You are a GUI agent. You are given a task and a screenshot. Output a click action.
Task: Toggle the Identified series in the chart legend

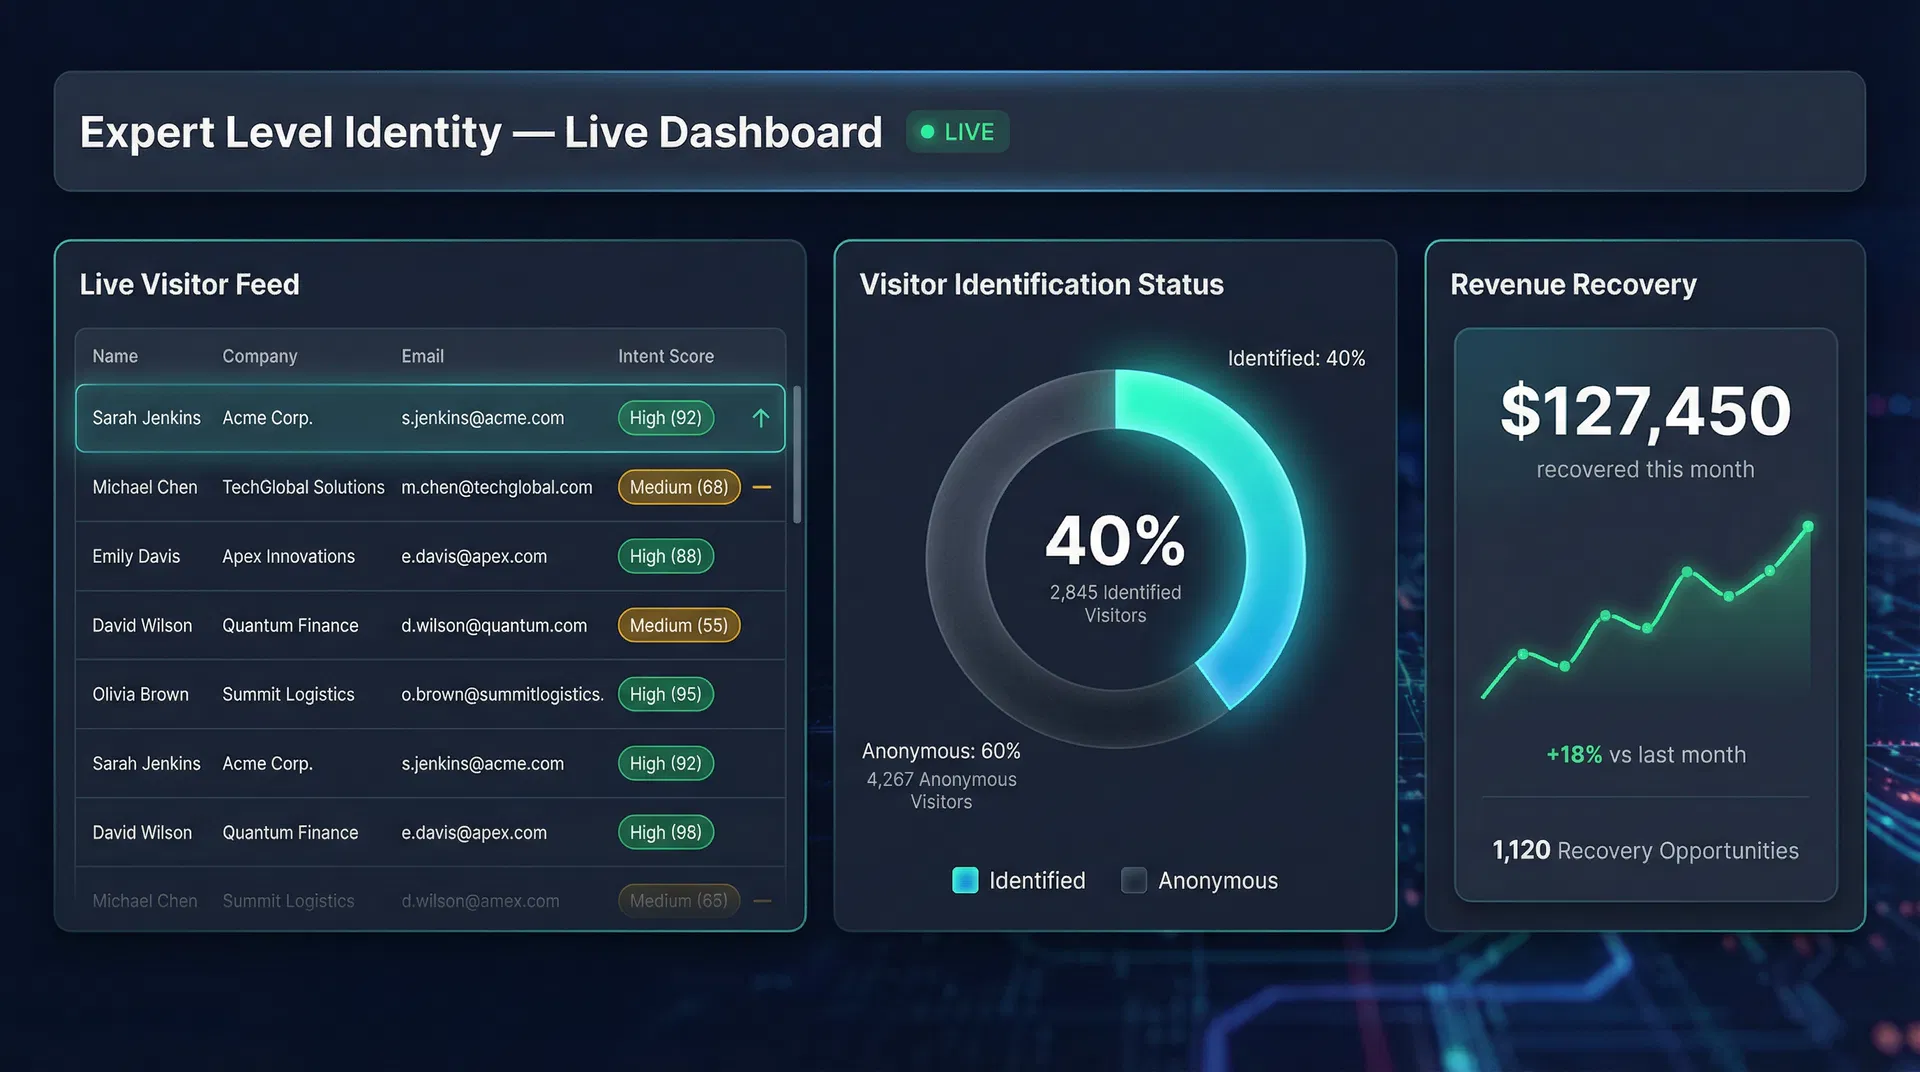[x=1020, y=880]
